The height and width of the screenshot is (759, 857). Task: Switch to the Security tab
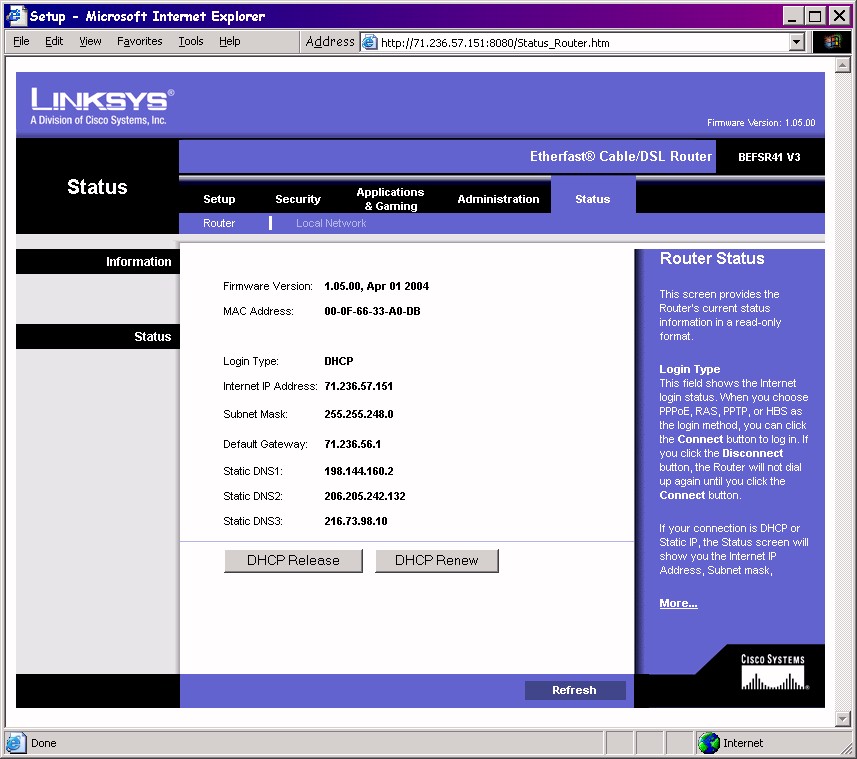298,199
